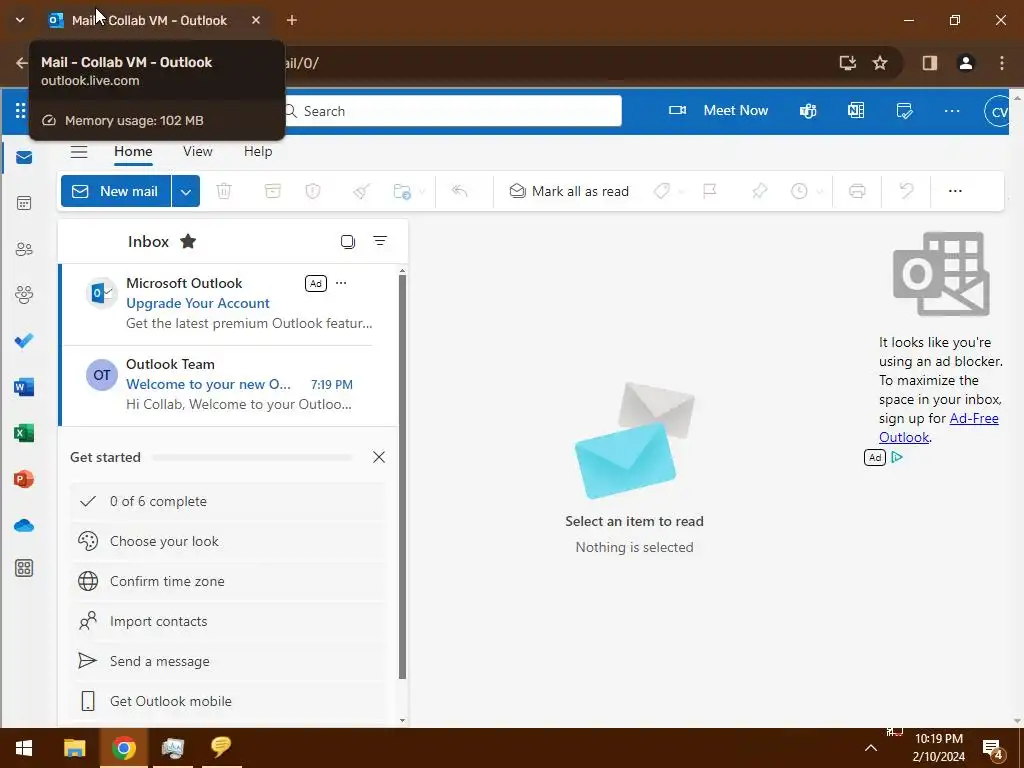Switch to the Help ribbon tab

(x=258, y=152)
